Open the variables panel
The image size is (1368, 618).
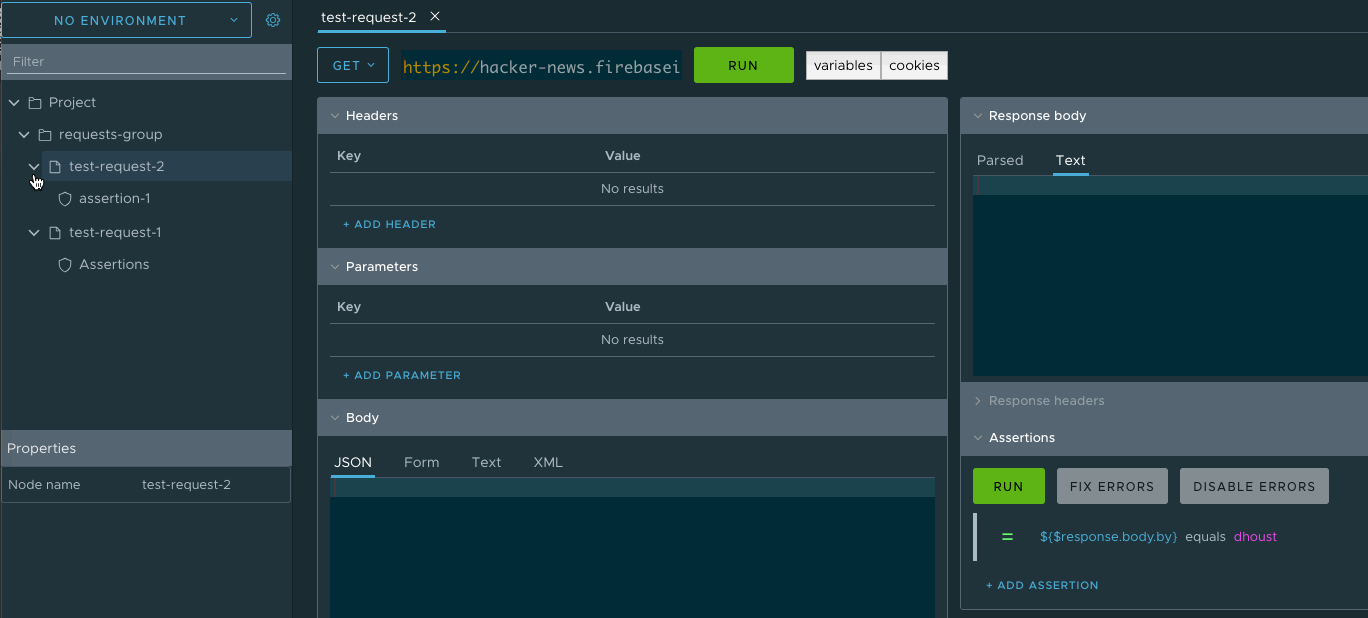tap(843, 66)
